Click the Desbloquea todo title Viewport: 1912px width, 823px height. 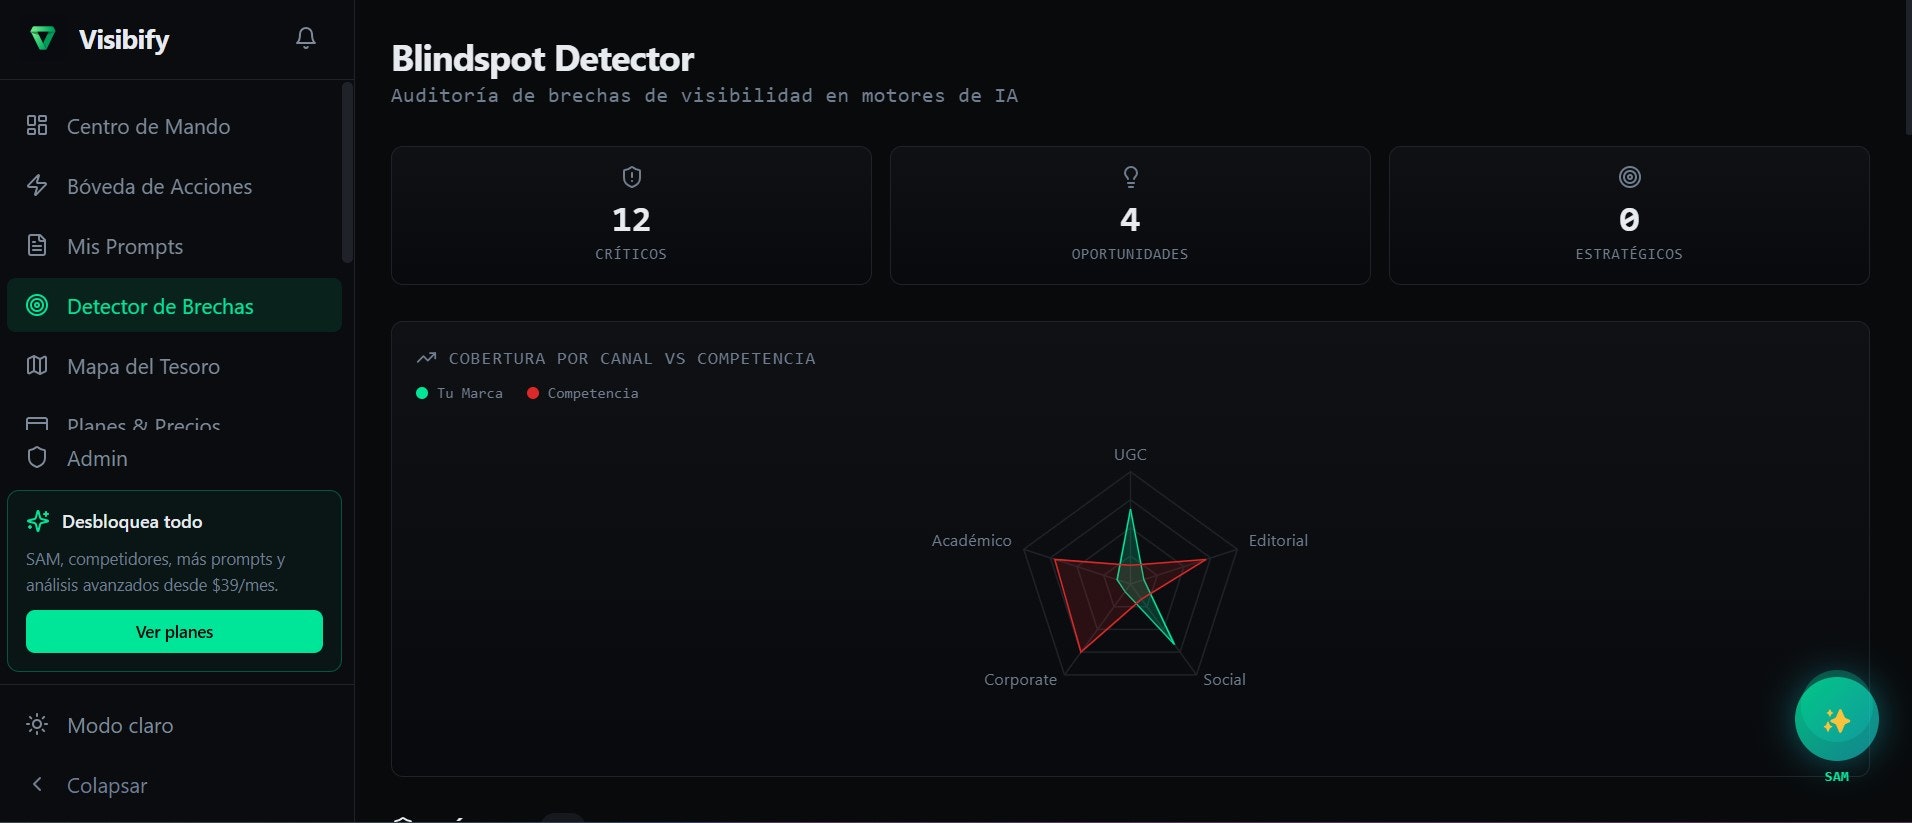[132, 521]
